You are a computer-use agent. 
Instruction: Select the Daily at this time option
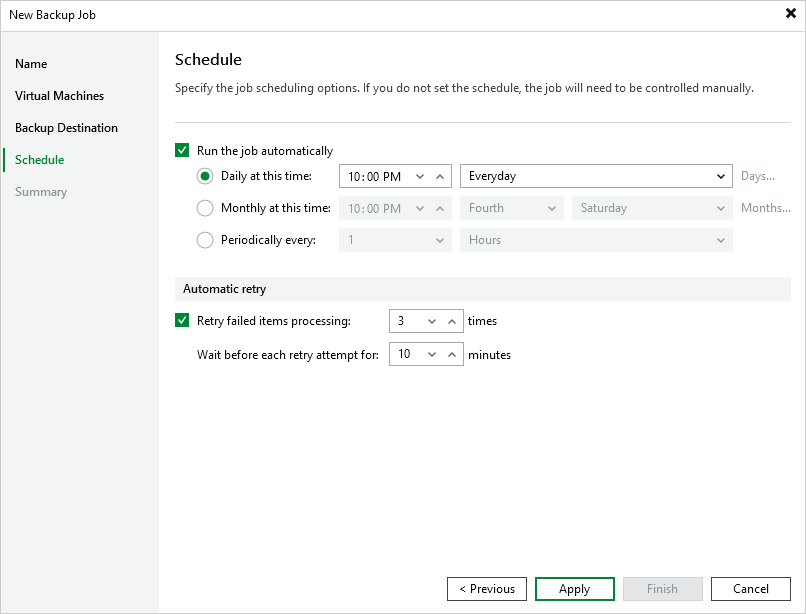[205, 176]
